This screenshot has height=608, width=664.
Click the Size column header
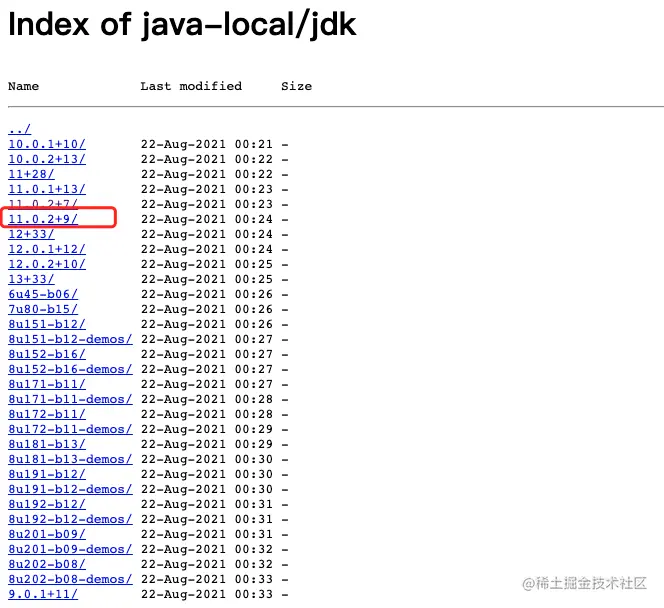296,86
